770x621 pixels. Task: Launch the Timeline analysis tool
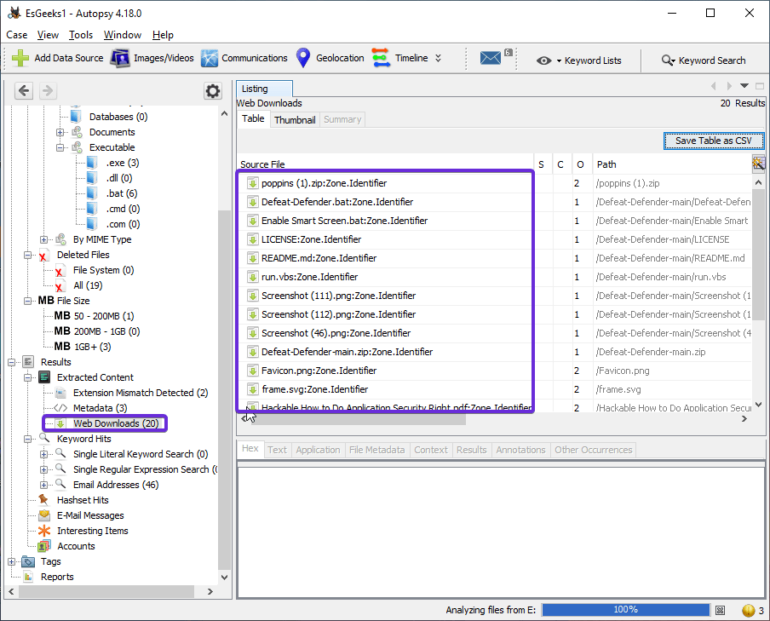[x=381, y=58]
